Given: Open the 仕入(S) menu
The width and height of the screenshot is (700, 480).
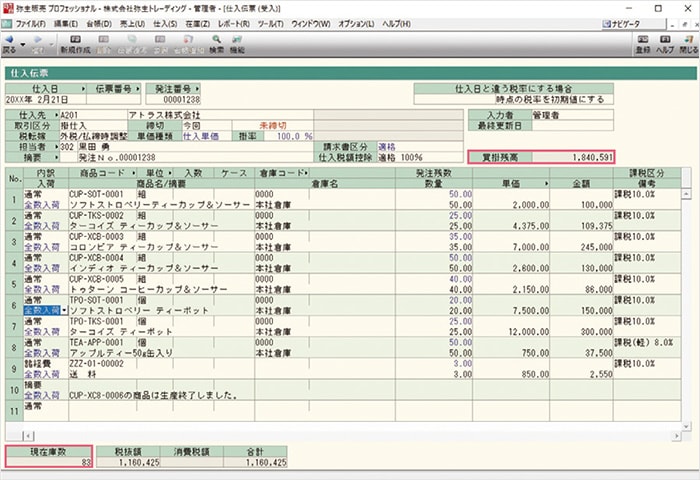Looking at the screenshot, I should tap(165, 24).
